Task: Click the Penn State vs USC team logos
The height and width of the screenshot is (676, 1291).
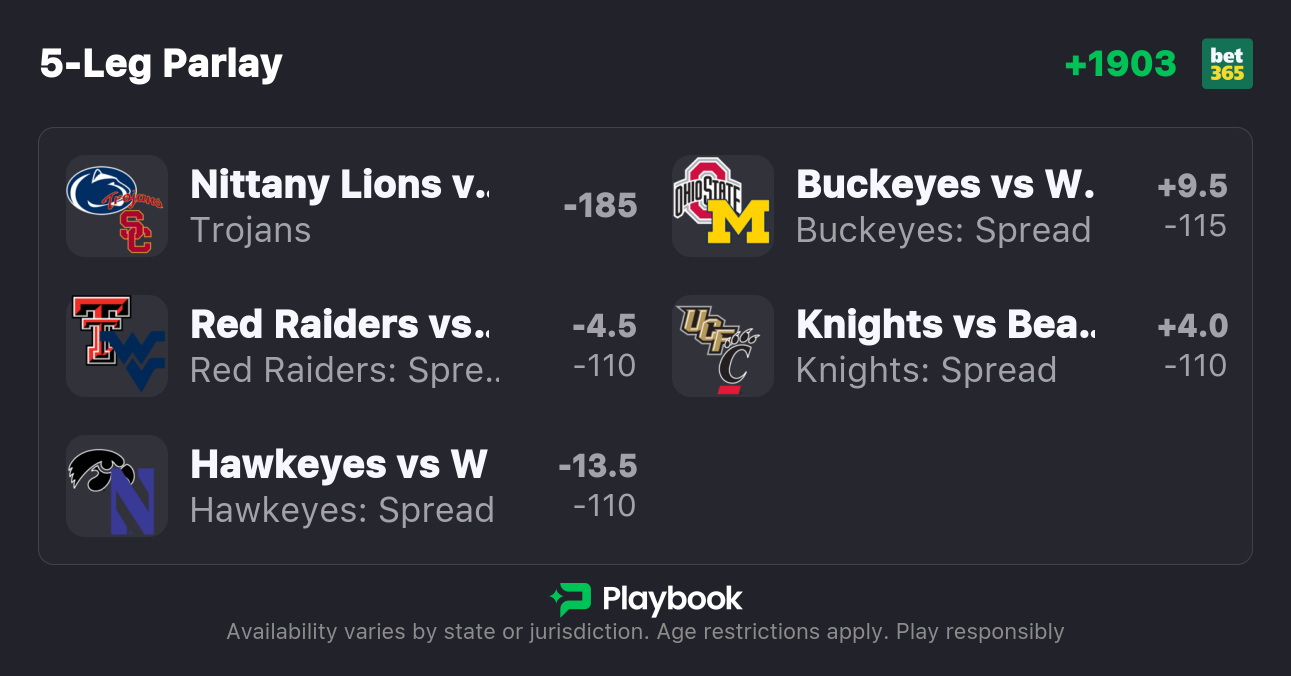Action: [117, 206]
